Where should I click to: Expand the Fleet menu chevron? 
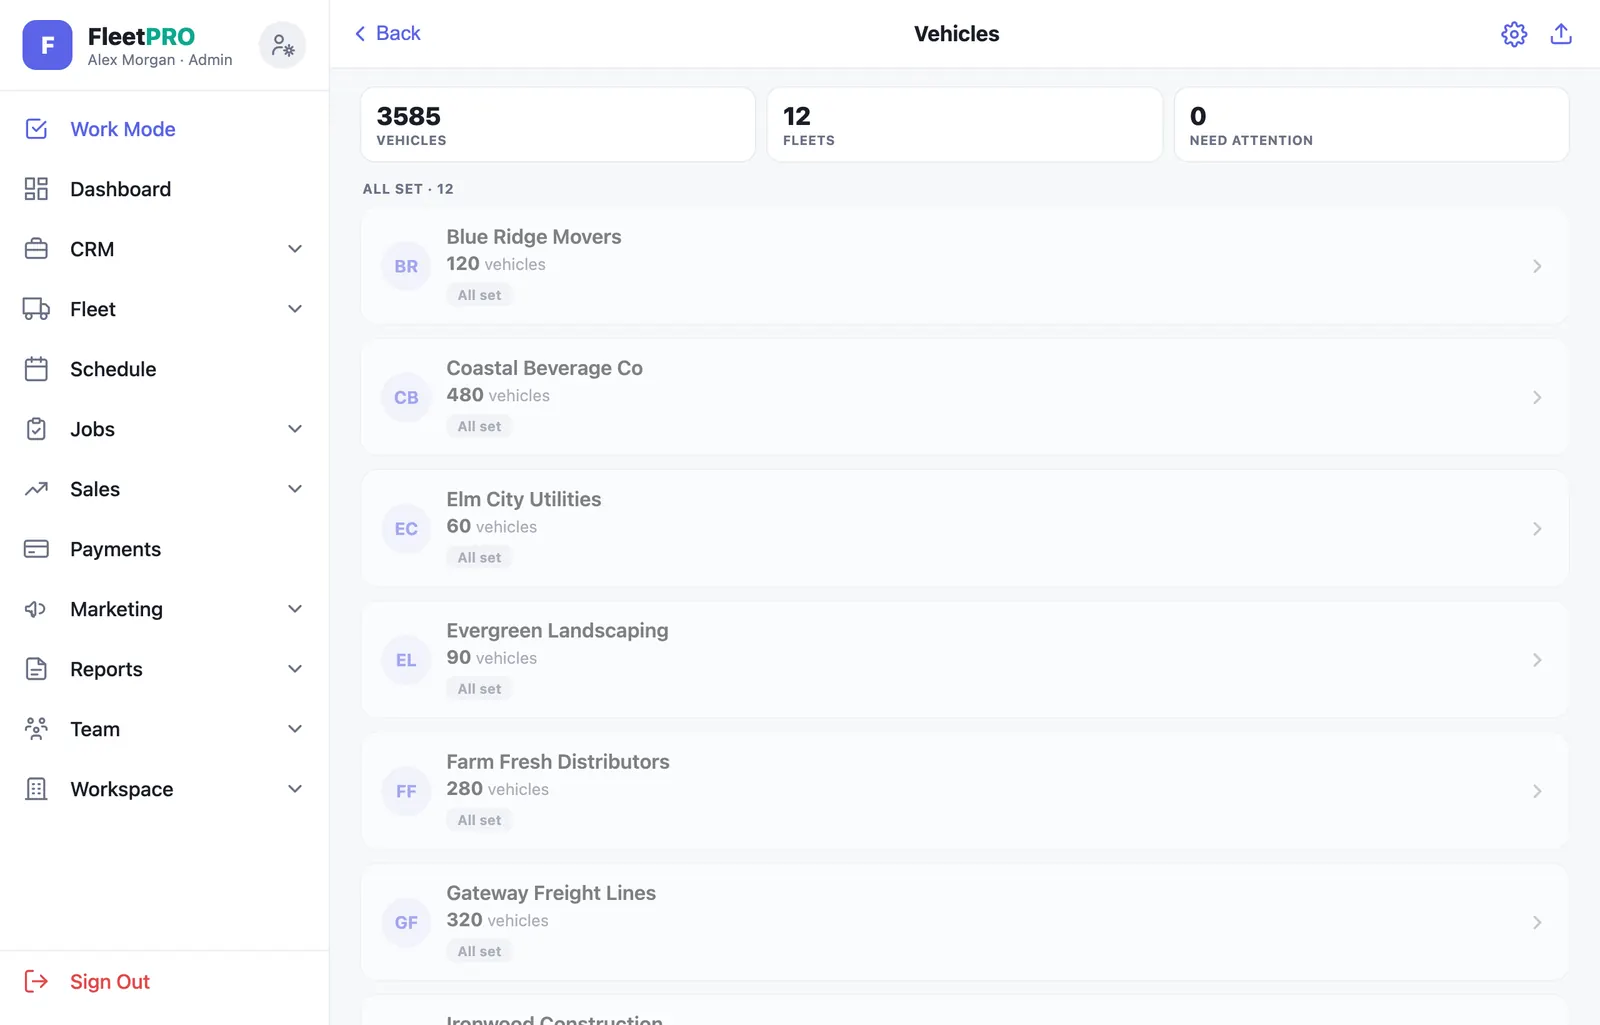[295, 309]
